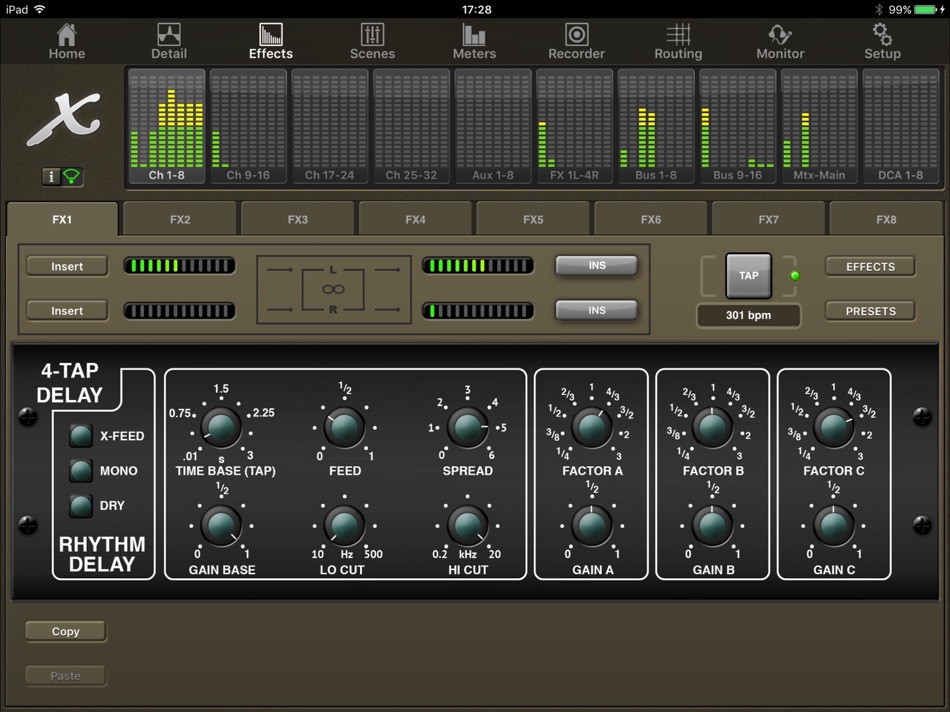Open the EFFECTS selection list
This screenshot has width=950, height=712.
[868, 266]
